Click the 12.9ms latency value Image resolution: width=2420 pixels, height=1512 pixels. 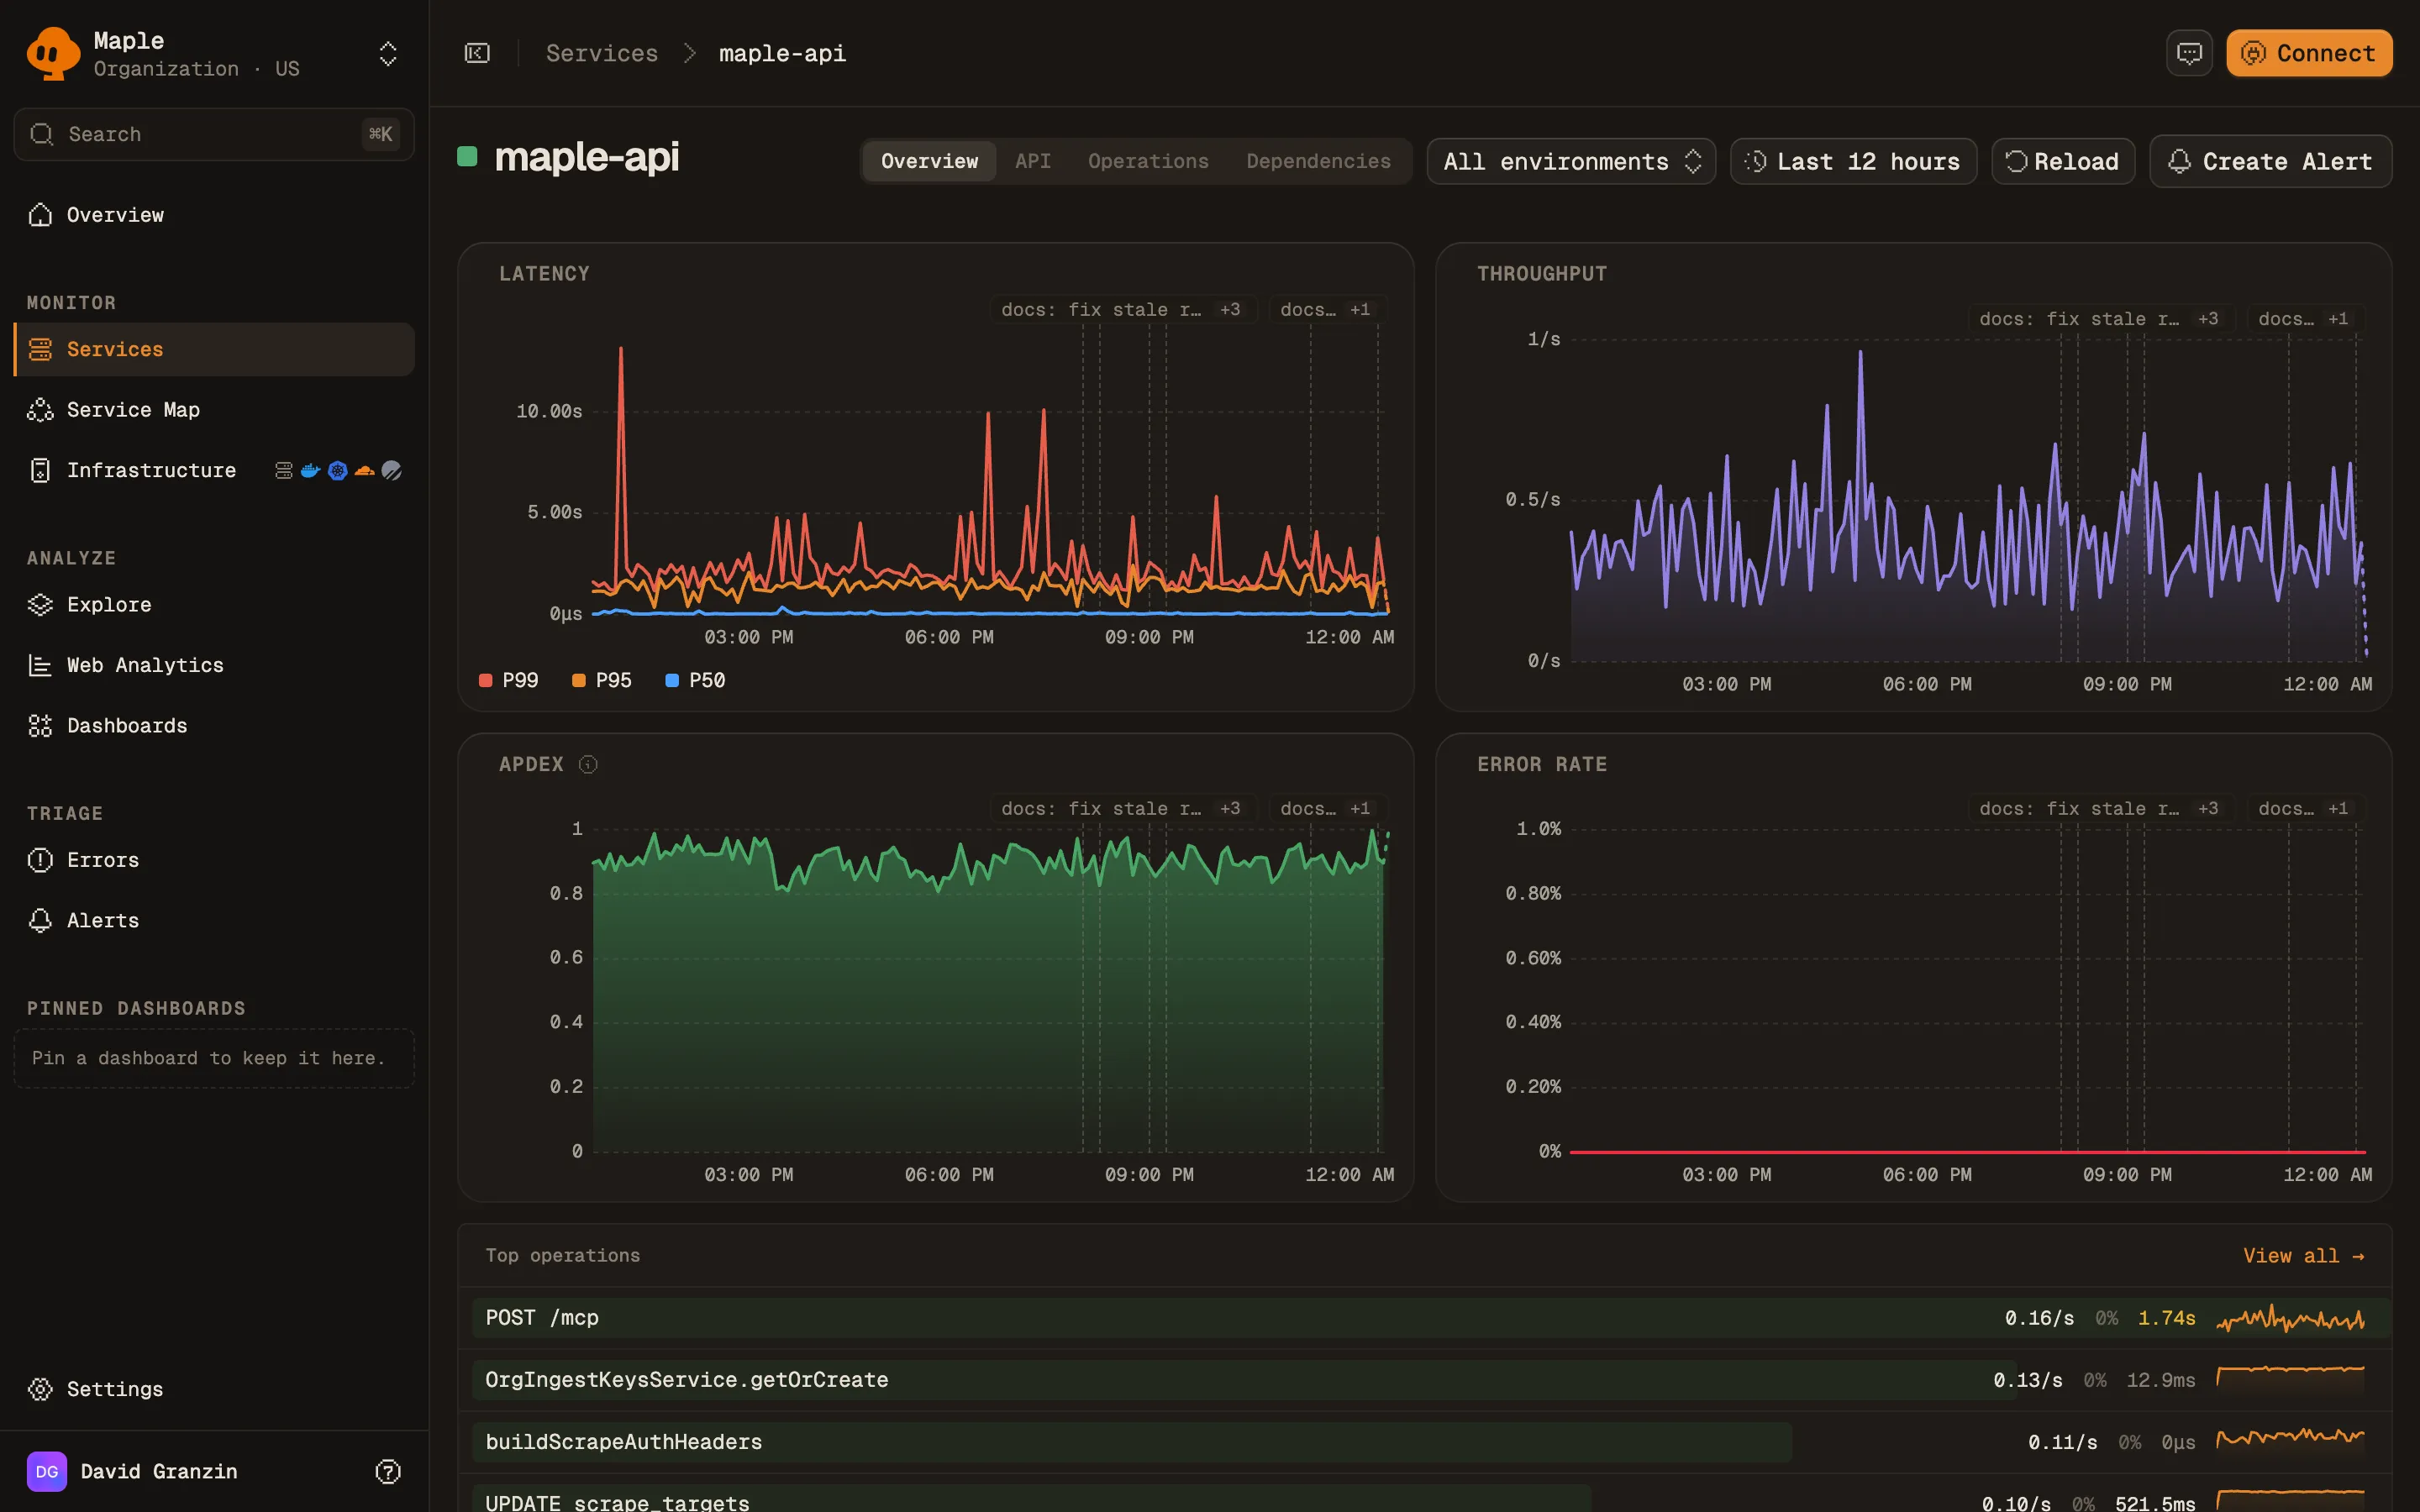(x=2160, y=1380)
